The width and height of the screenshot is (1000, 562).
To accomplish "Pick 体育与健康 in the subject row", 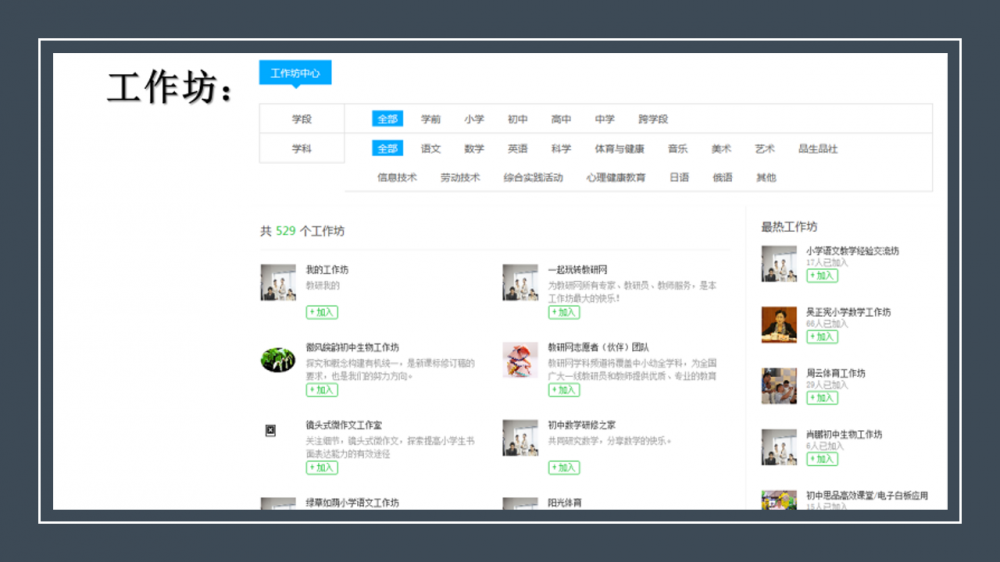I will (x=619, y=149).
